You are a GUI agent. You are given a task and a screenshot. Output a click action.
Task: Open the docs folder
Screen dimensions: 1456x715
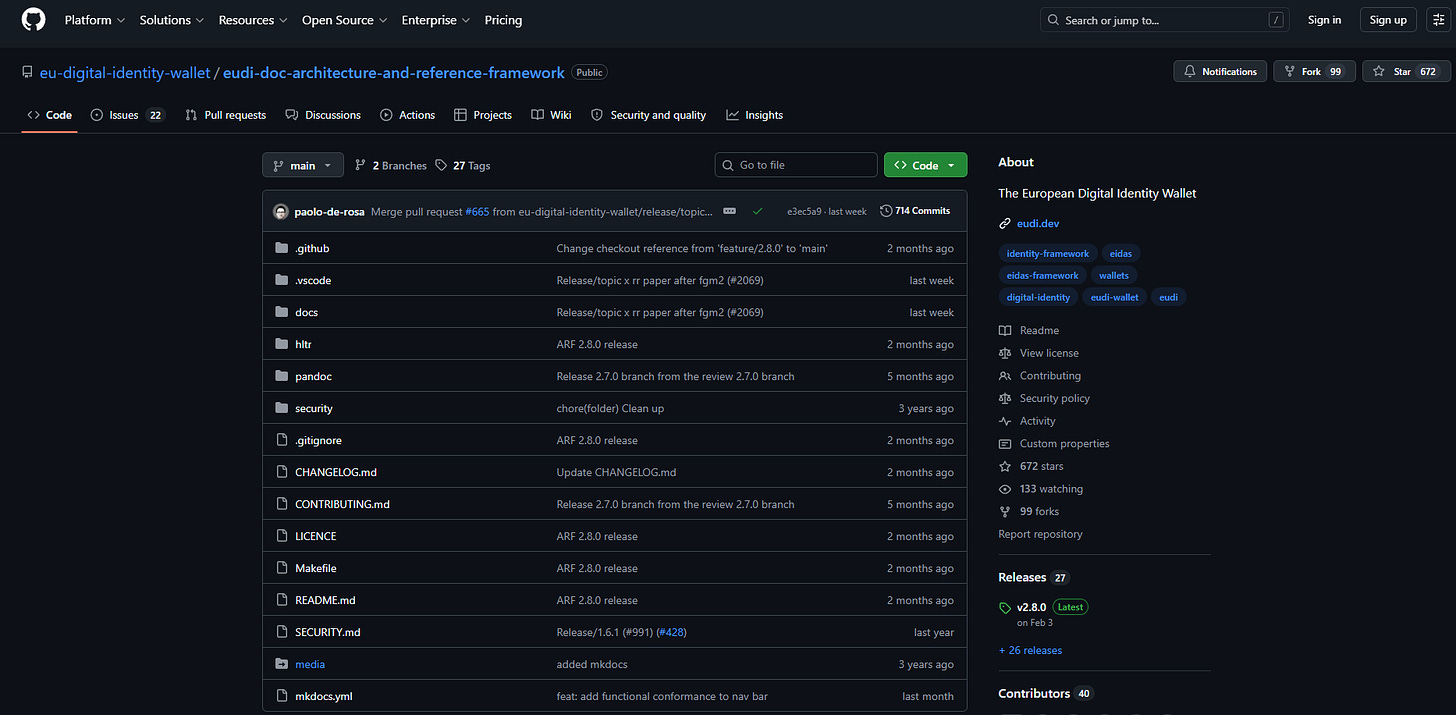[306, 312]
